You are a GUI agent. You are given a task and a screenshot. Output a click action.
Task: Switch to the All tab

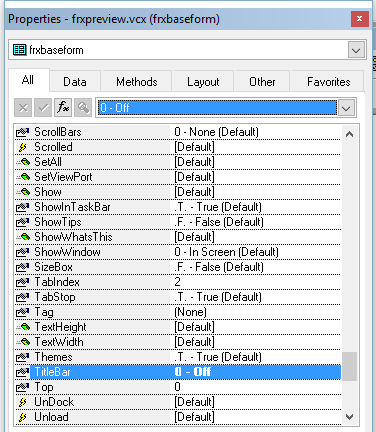28,80
